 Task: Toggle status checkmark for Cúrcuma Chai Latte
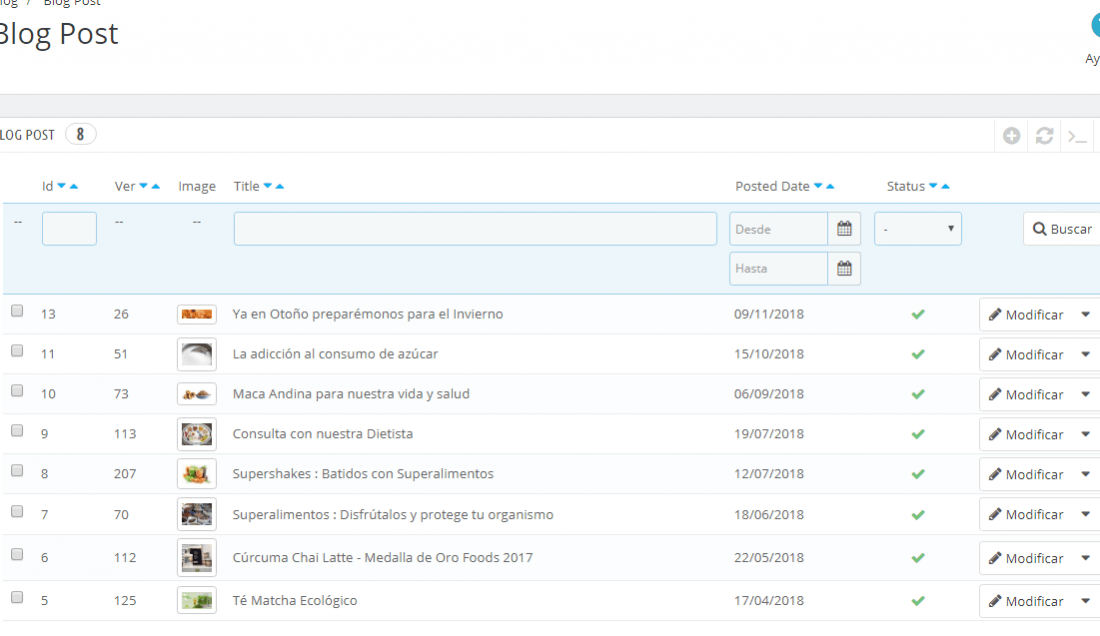point(918,558)
